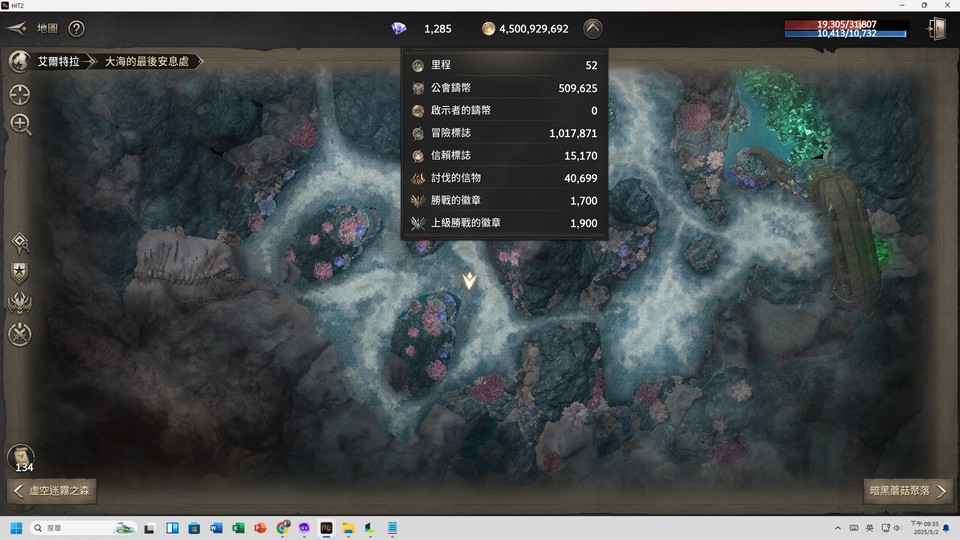
Task: Click the crossed swords round icon
Action: [x=20, y=334]
